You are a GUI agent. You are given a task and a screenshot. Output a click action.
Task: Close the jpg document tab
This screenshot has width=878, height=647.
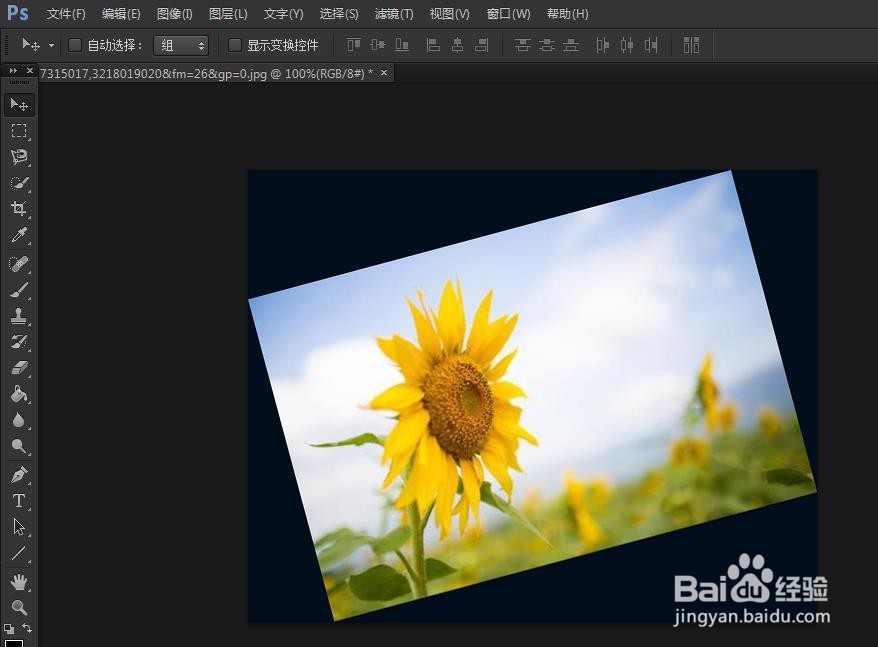click(x=384, y=73)
